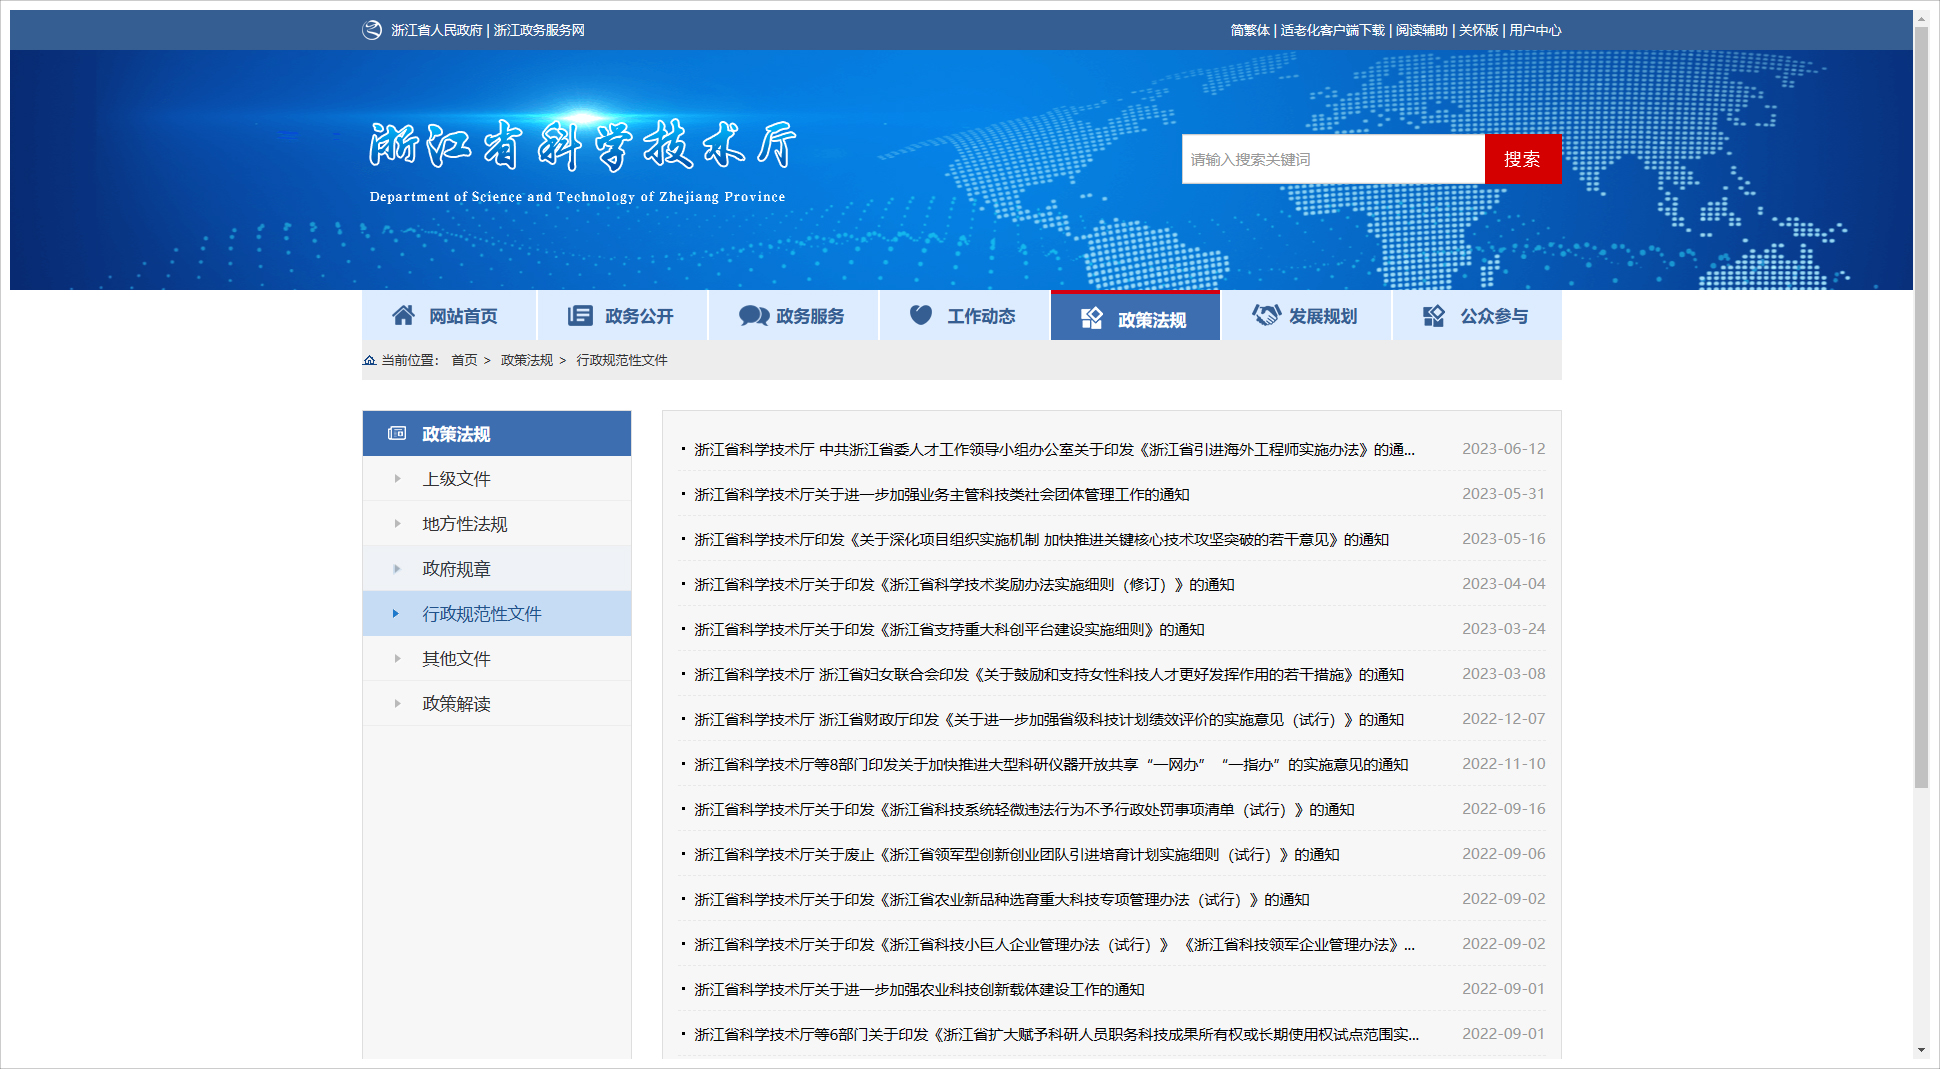The width and height of the screenshot is (1940, 1069).
Task: Open 关怀版 accessibility mode link
Action: click(x=1478, y=30)
